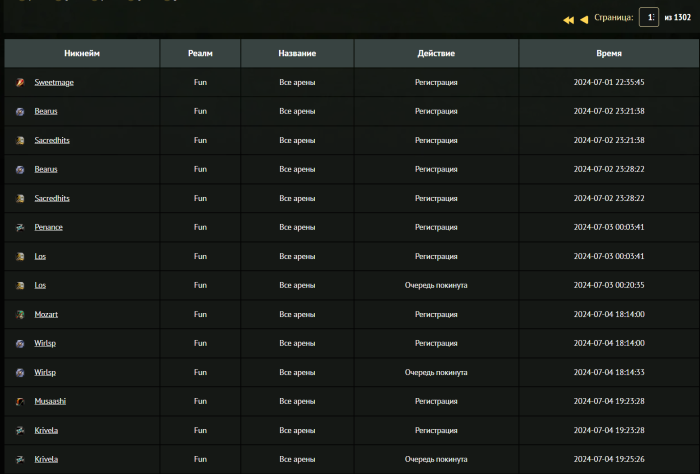
Task: Open Krivela link in the 19:25:26 row
Action: [x=46, y=459]
